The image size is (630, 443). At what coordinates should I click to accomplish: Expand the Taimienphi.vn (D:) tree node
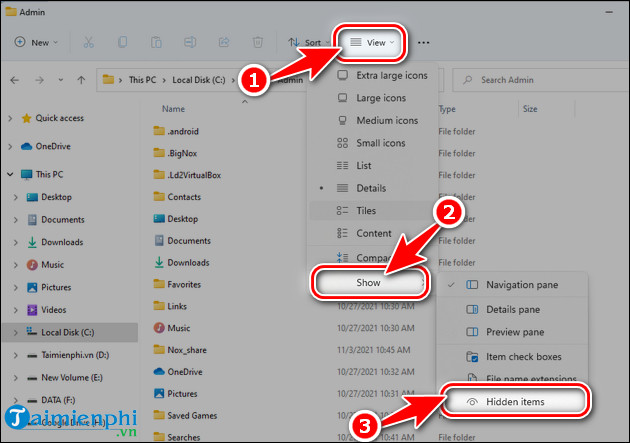tap(16, 355)
